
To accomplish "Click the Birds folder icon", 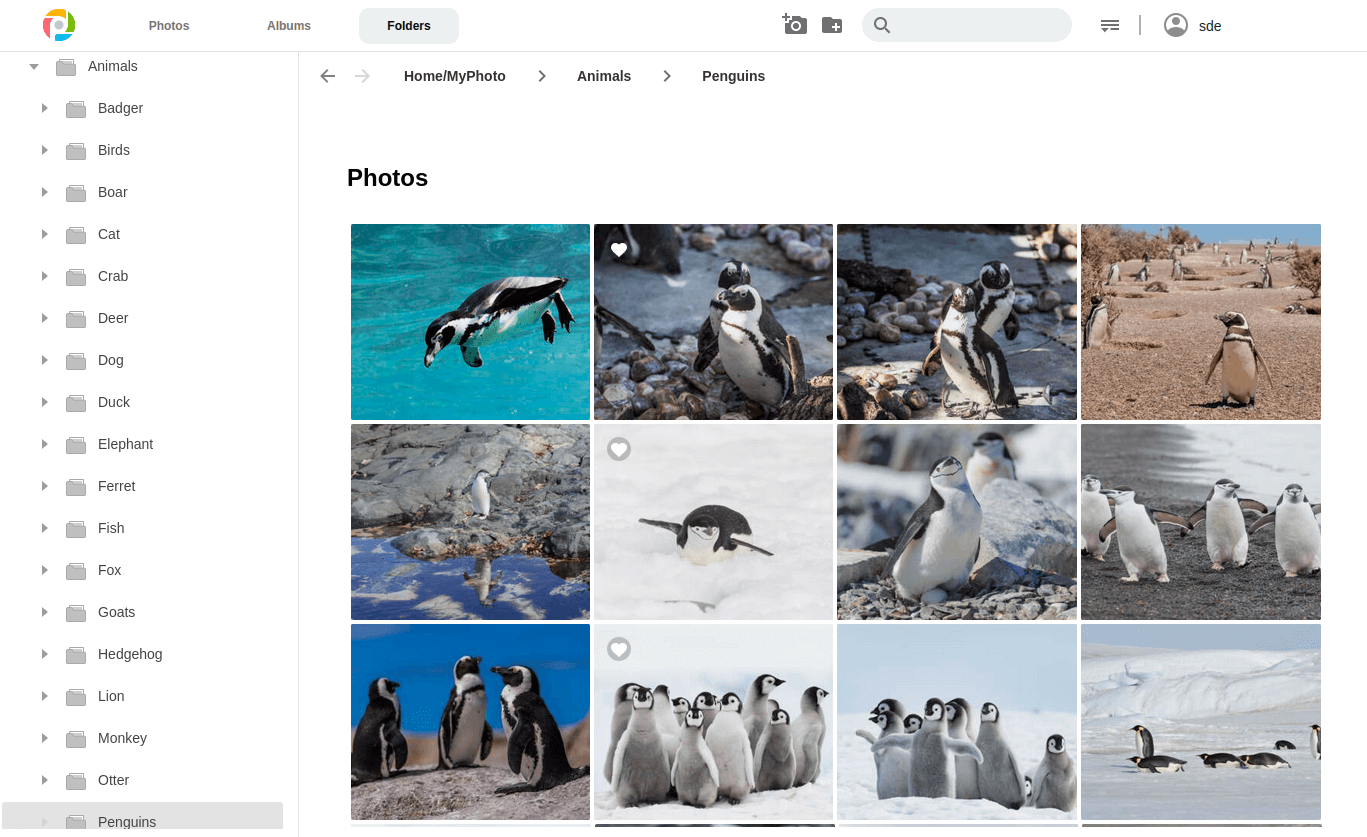I will point(76,151).
